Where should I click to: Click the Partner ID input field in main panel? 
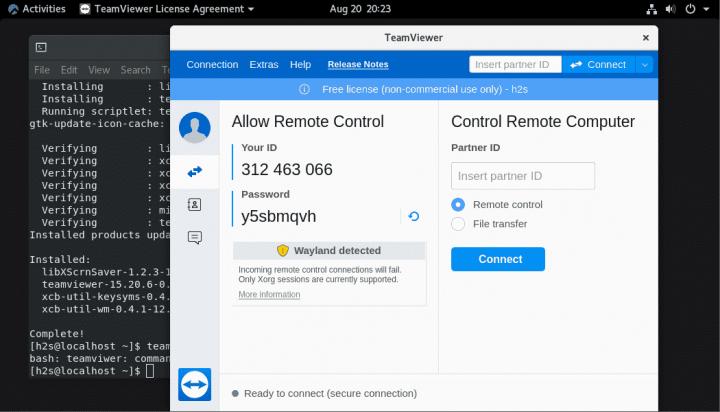pyautogui.click(x=522, y=176)
